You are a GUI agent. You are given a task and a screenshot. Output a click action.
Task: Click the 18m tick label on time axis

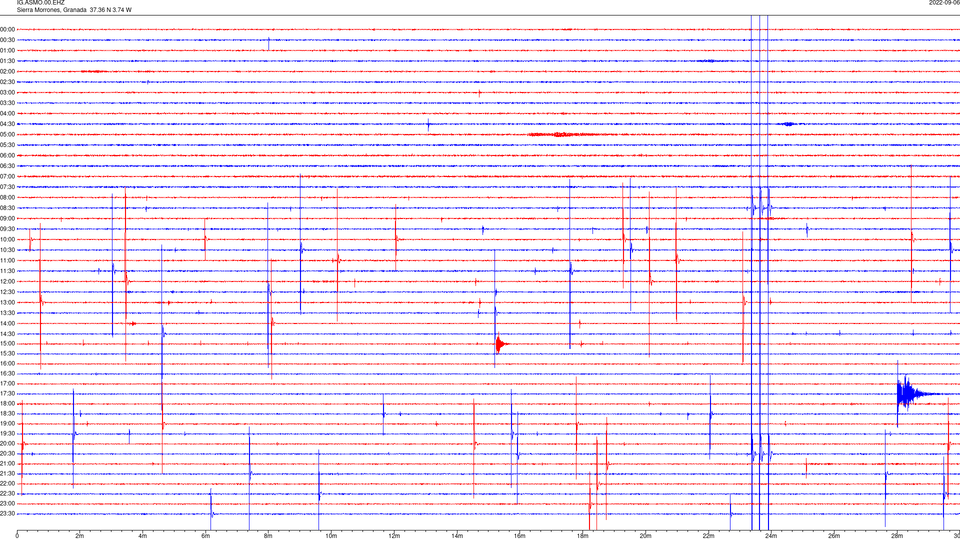(583, 536)
